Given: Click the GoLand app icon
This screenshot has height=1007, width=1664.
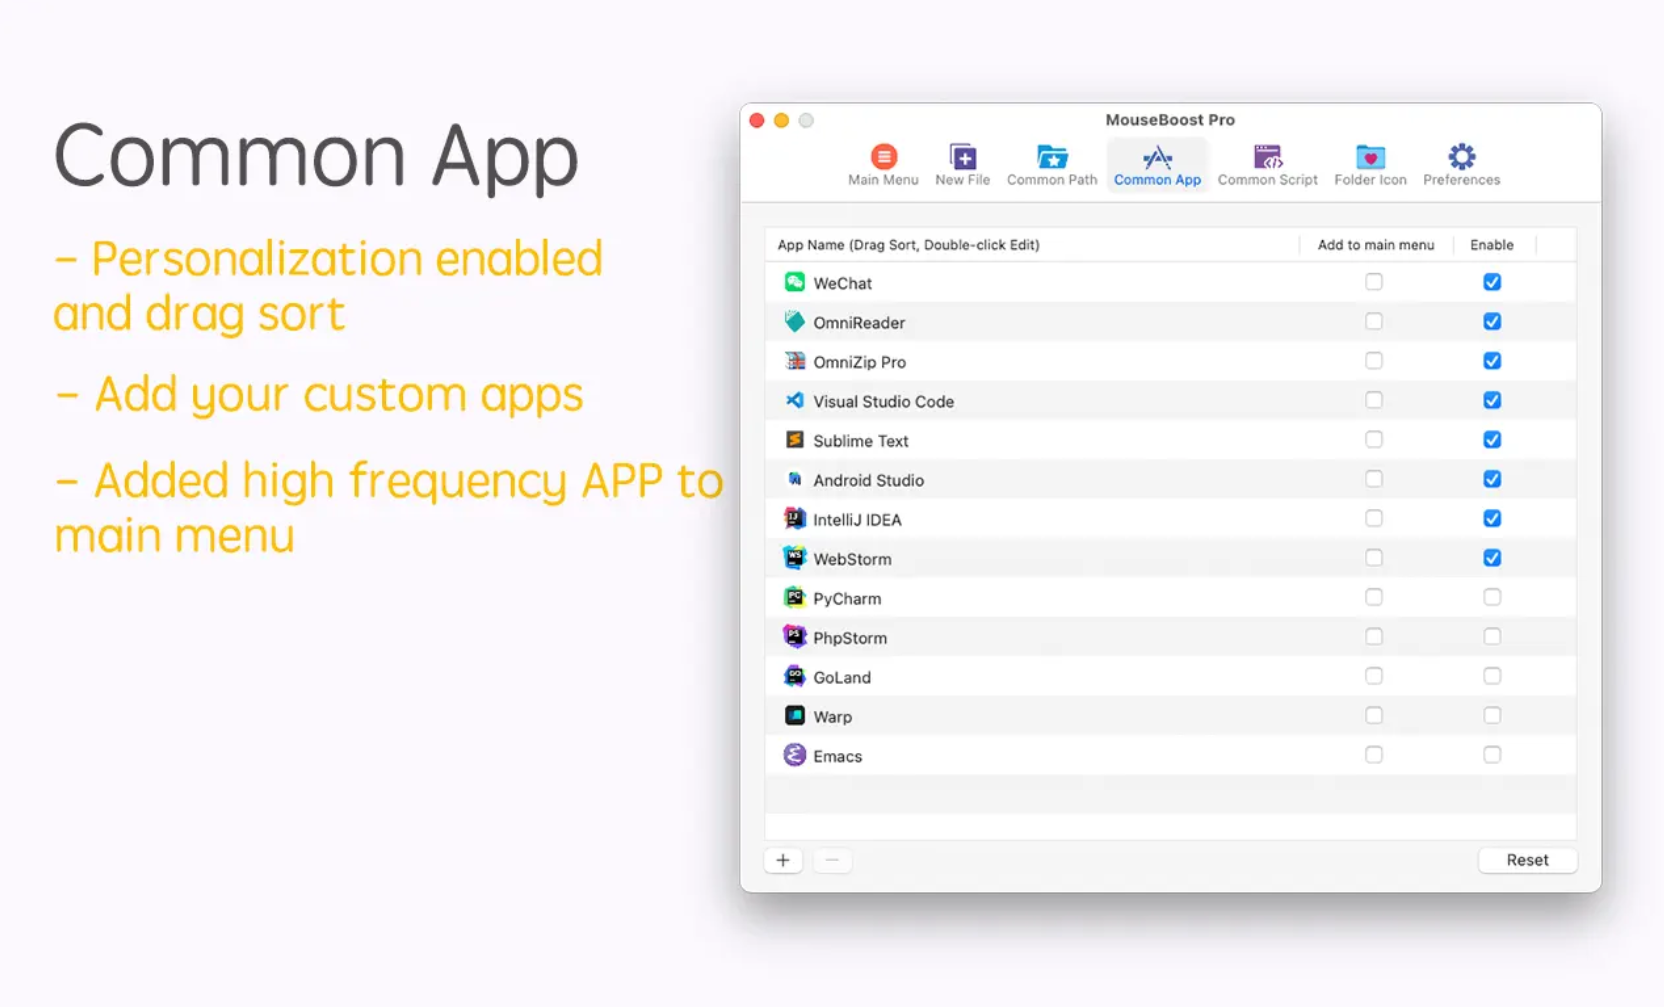Looking at the screenshot, I should [x=794, y=676].
